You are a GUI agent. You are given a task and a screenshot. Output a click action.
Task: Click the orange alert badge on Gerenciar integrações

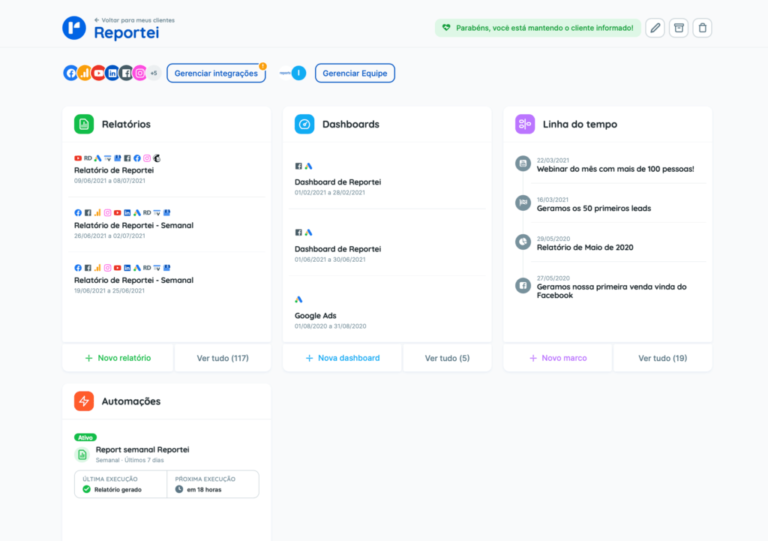click(263, 66)
